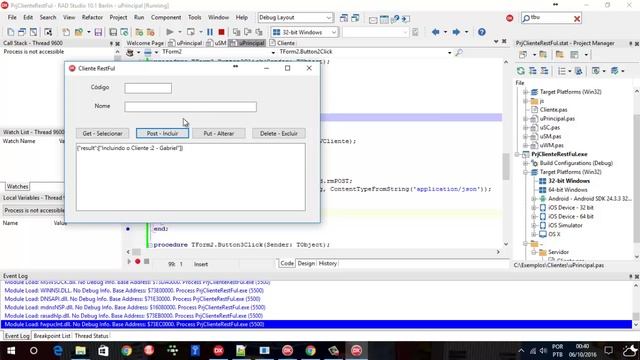Click the macro play triangle below editor
This screenshot has width=640, height=360.
point(129,262)
